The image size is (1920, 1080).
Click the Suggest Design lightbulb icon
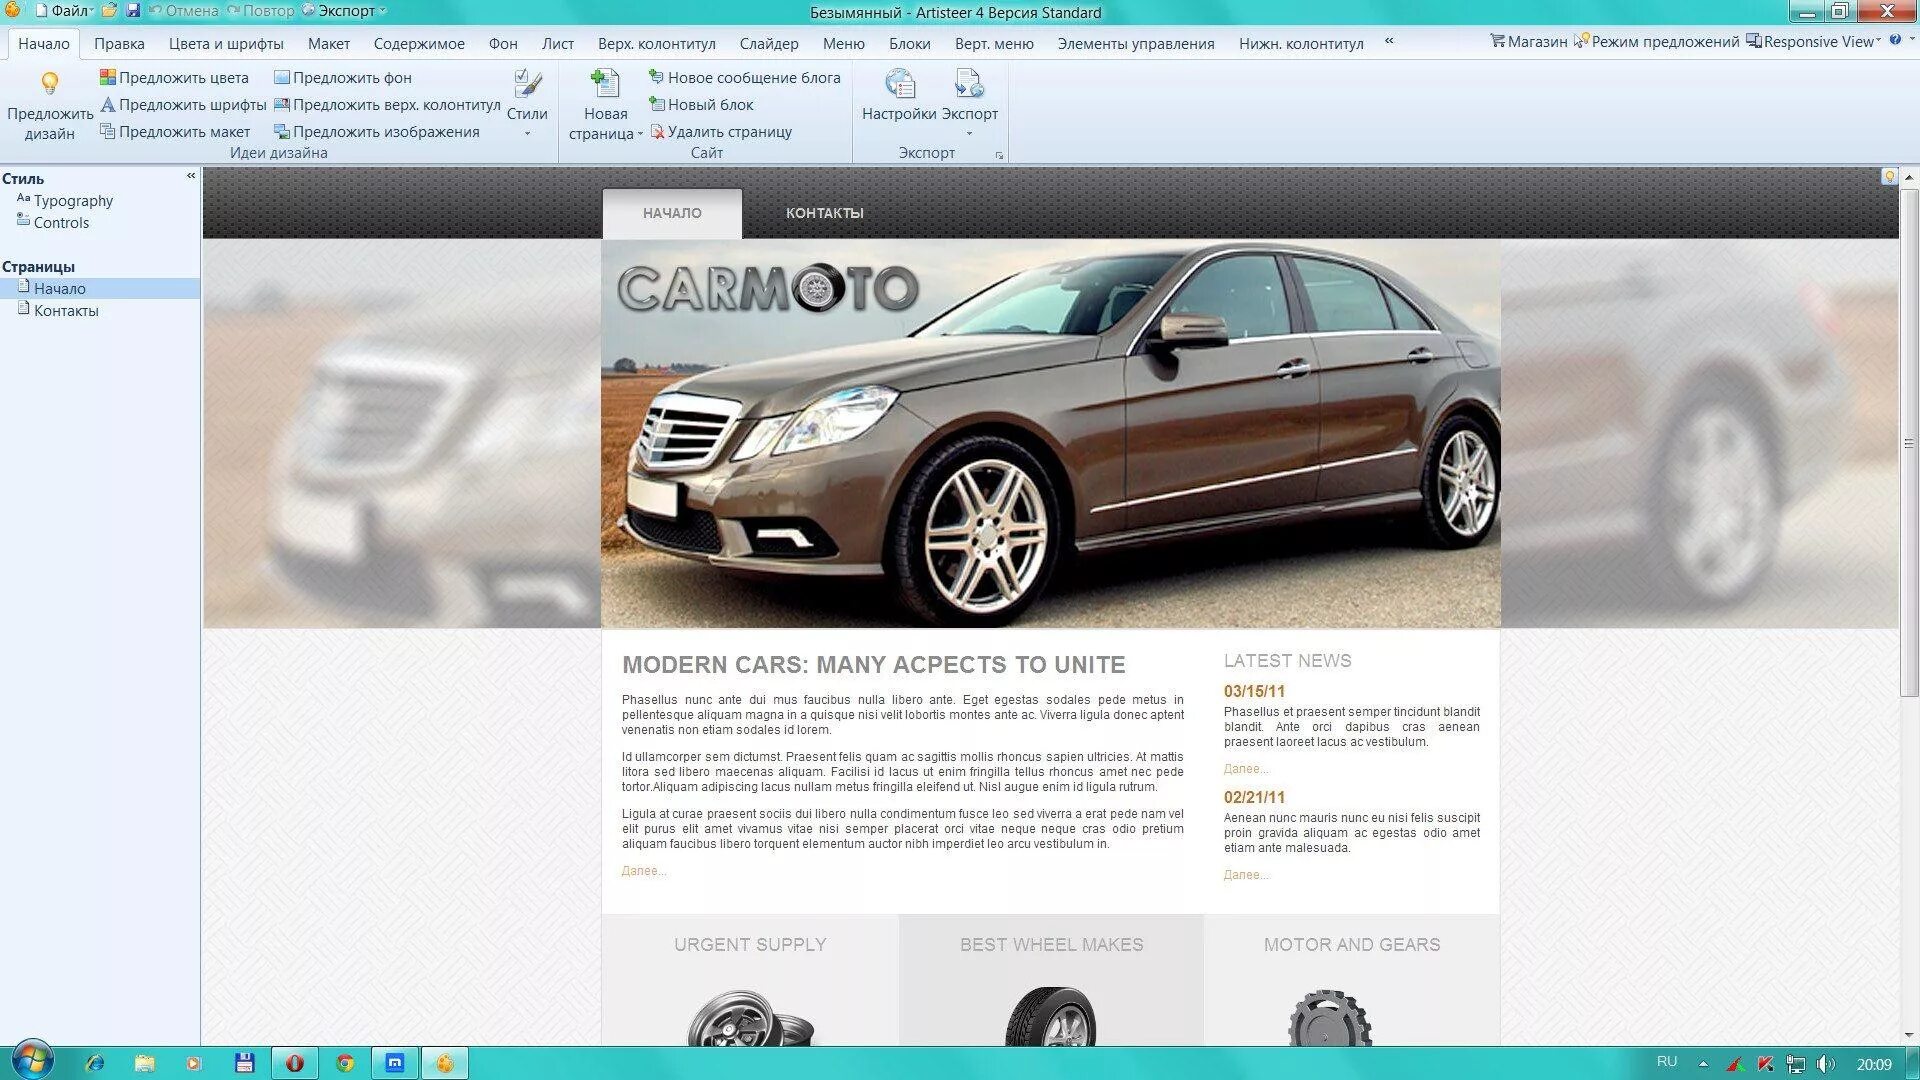49,83
